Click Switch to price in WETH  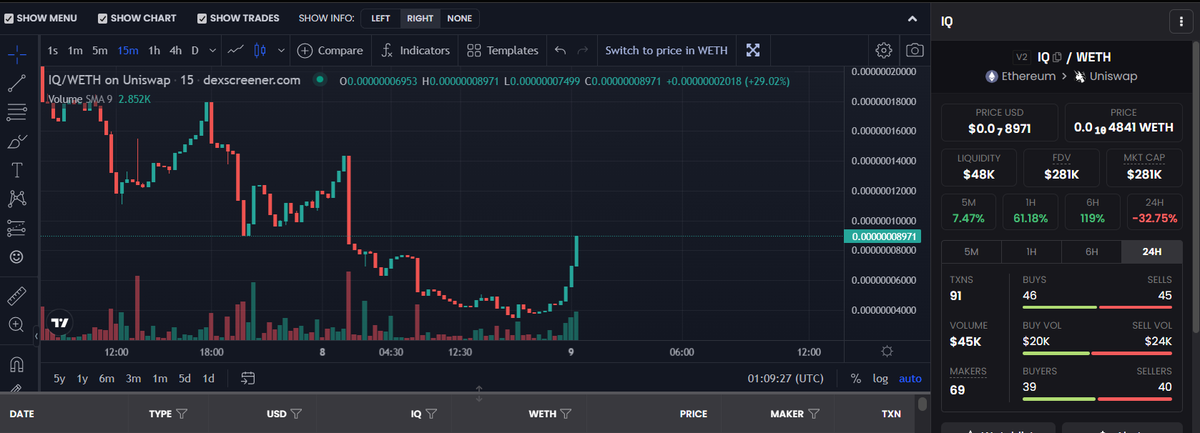tap(665, 50)
